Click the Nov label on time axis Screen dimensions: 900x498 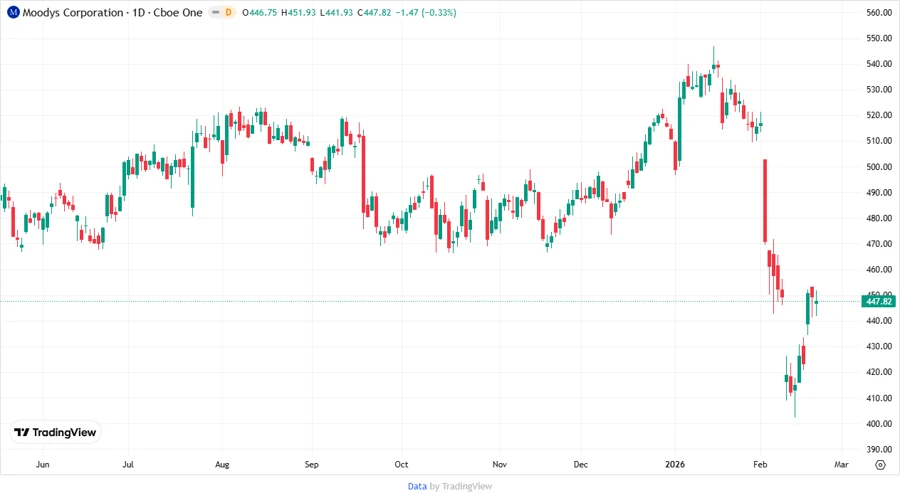tap(499, 464)
